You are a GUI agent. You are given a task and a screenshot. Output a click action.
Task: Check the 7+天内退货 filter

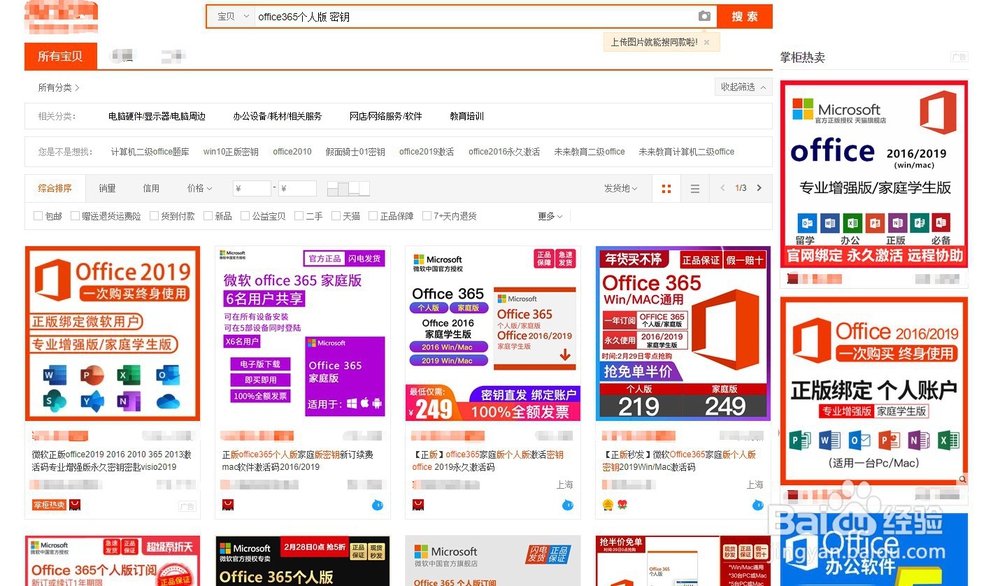point(427,216)
